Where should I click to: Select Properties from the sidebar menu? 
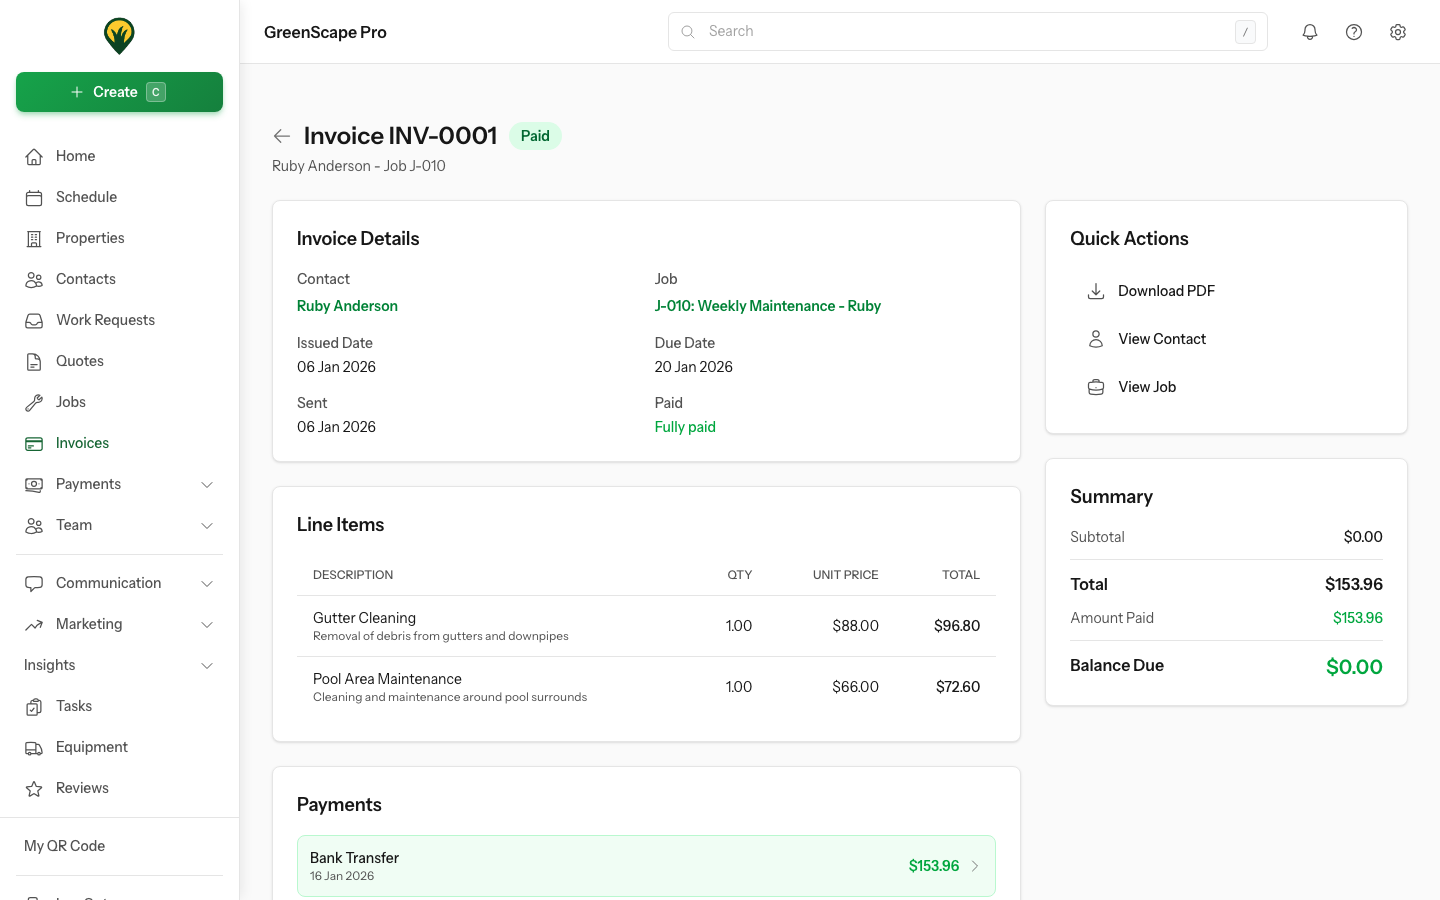coord(89,238)
